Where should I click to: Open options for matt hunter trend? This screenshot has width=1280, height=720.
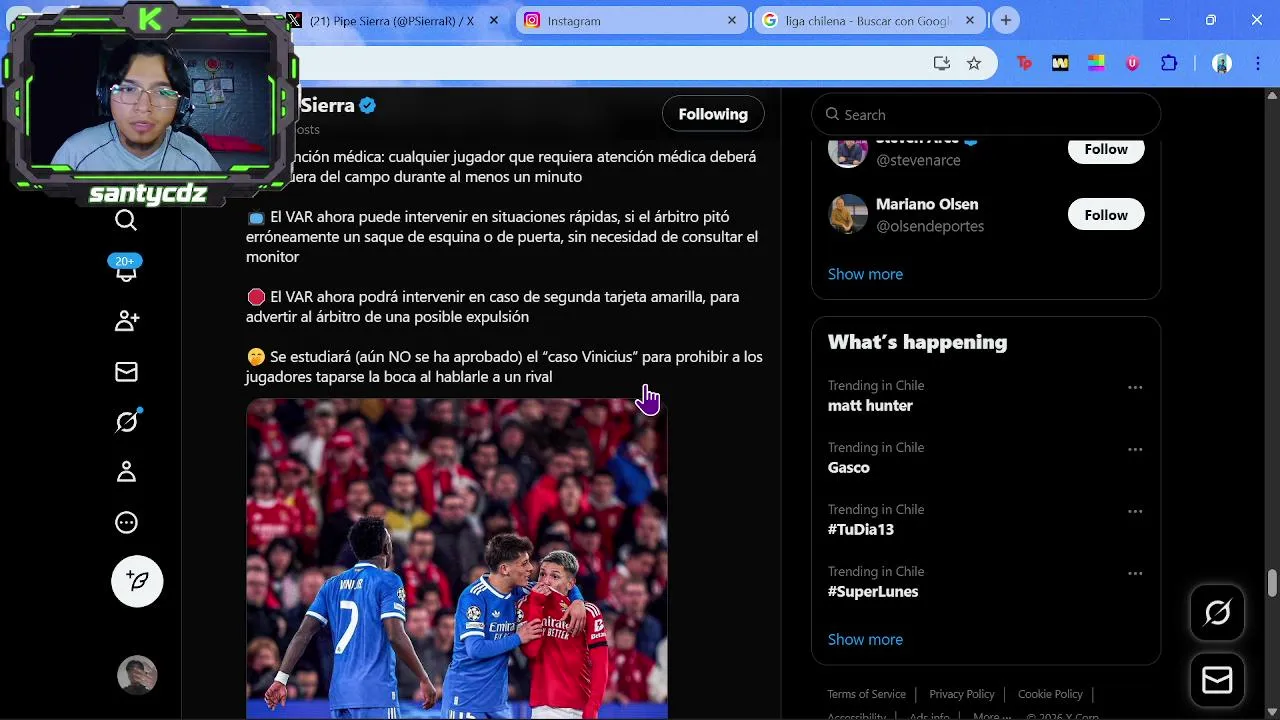pyautogui.click(x=1135, y=387)
